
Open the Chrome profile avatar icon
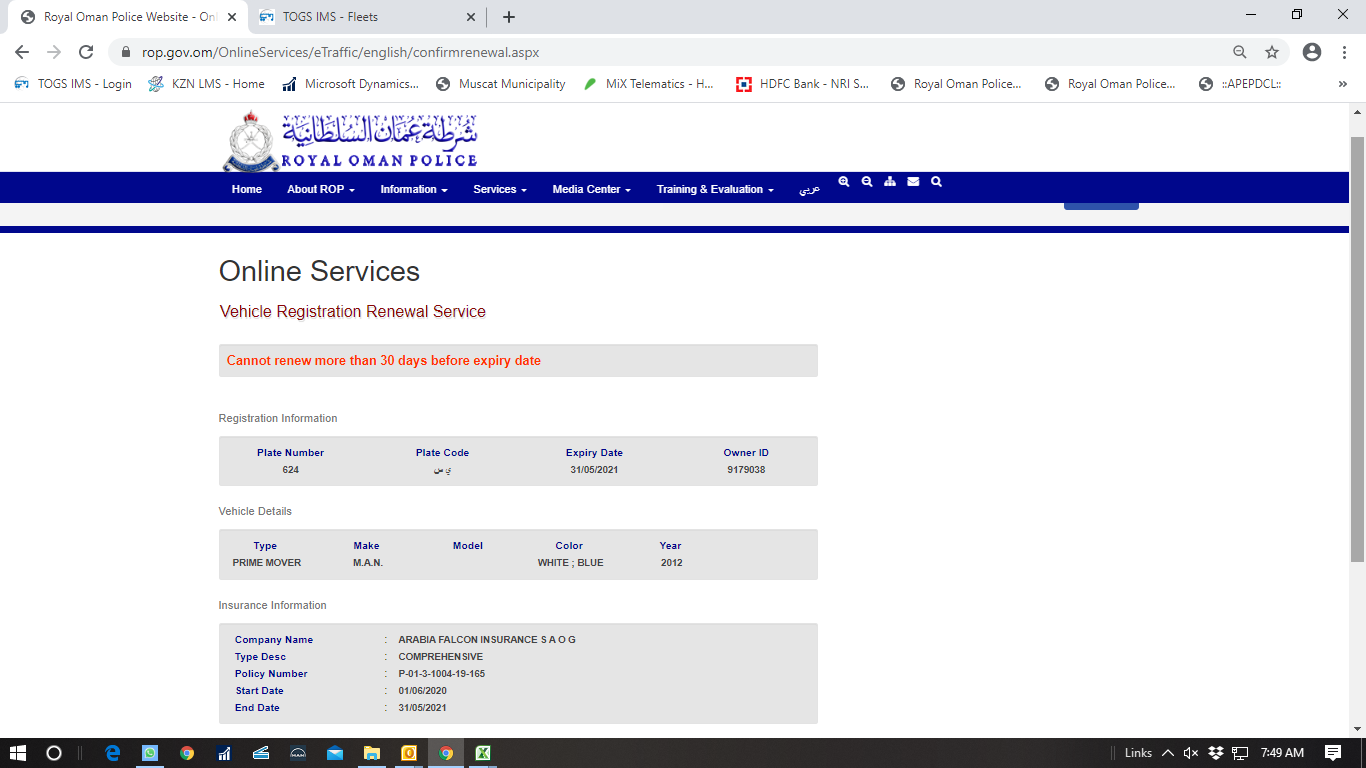coord(1312,52)
